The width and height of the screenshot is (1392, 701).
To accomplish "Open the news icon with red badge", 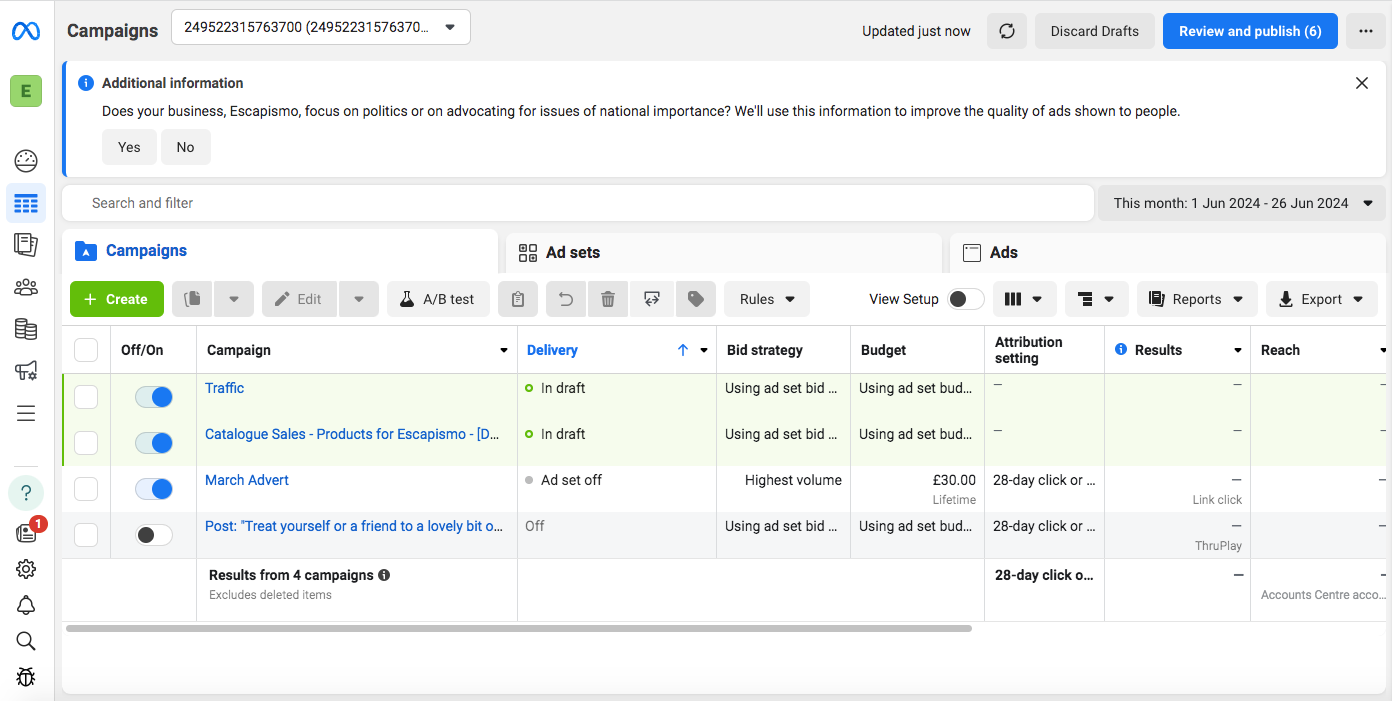I will (27, 533).
